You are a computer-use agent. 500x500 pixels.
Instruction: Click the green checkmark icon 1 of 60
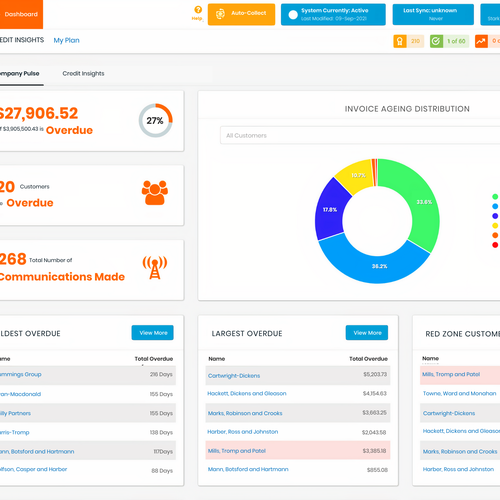[436, 41]
